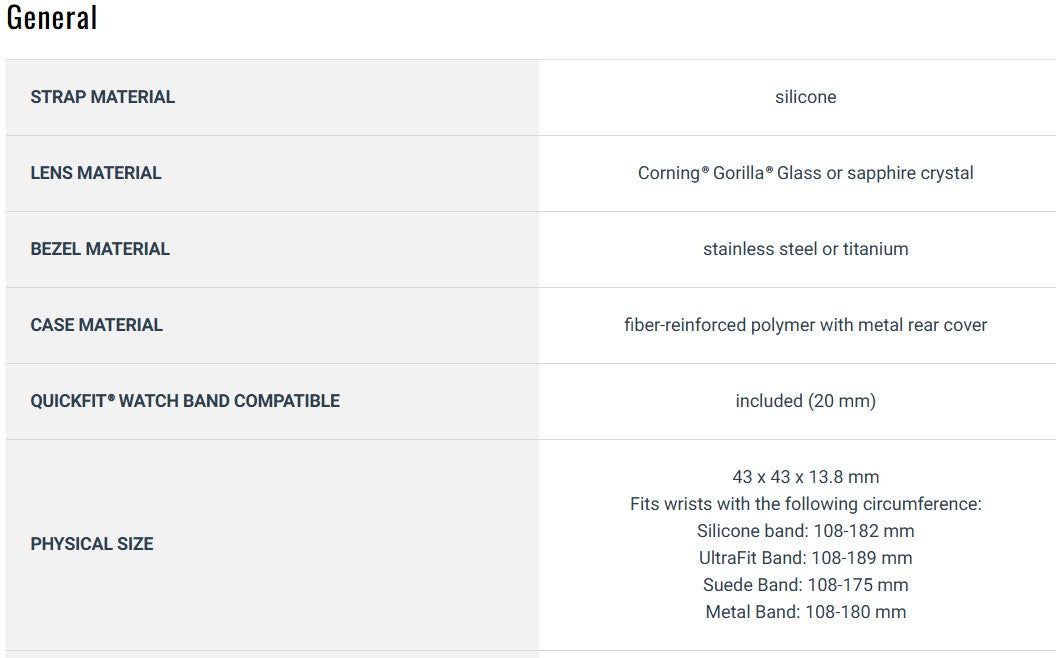Click the included (20 mm) value
1056x658 pixels.
pos(805,401)
